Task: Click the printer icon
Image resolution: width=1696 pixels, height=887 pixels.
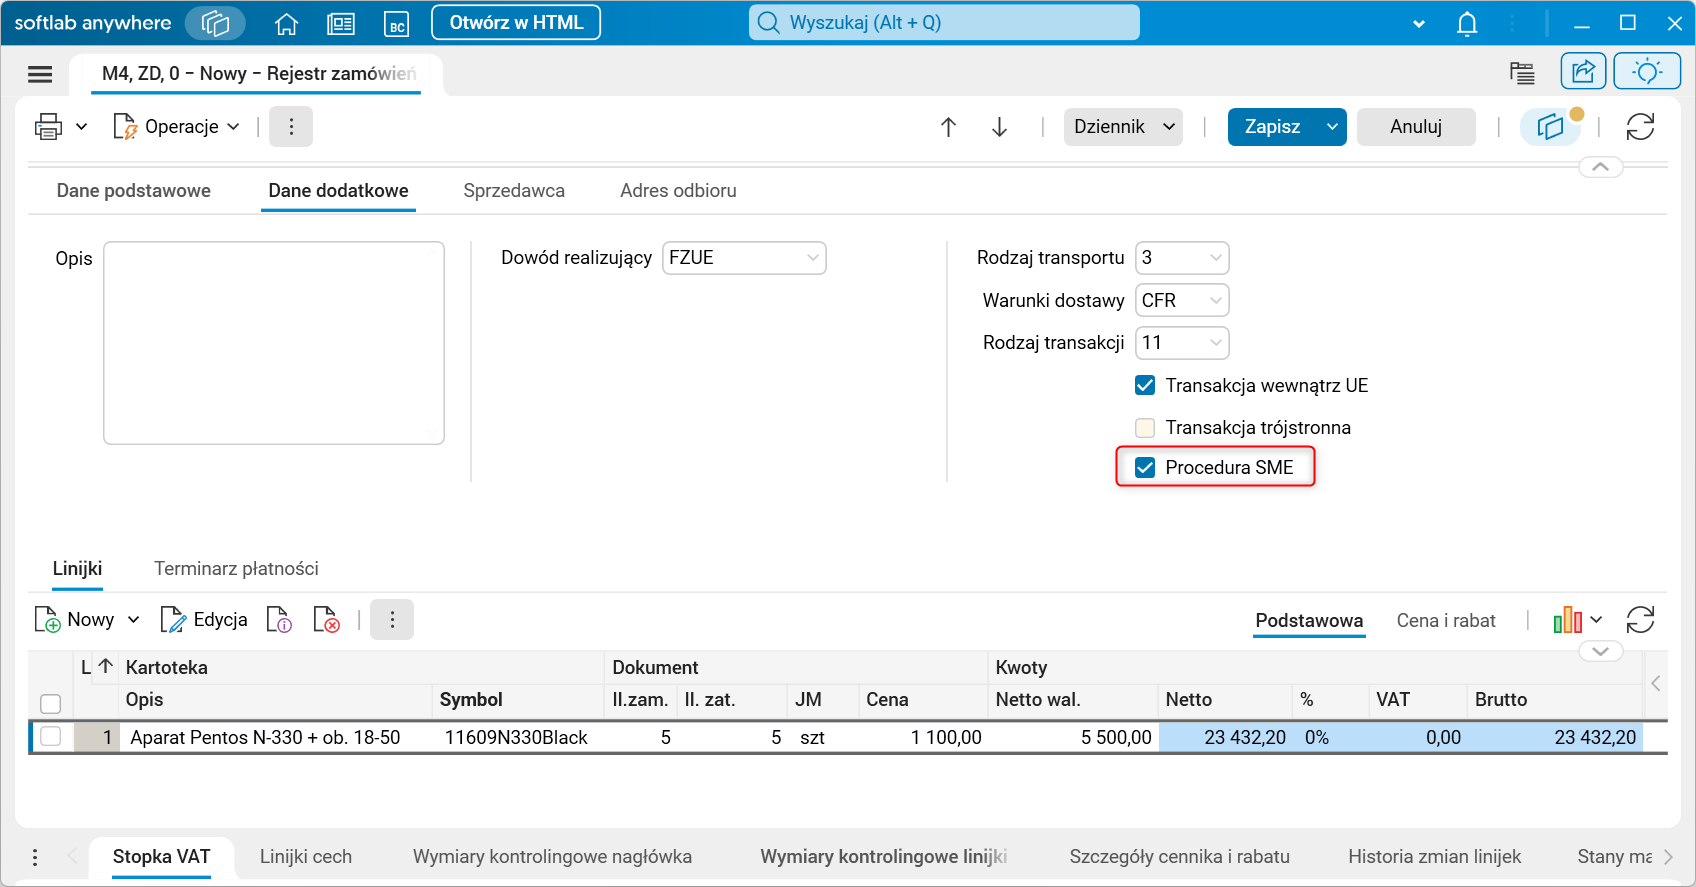Action: (x=48, y=127)
